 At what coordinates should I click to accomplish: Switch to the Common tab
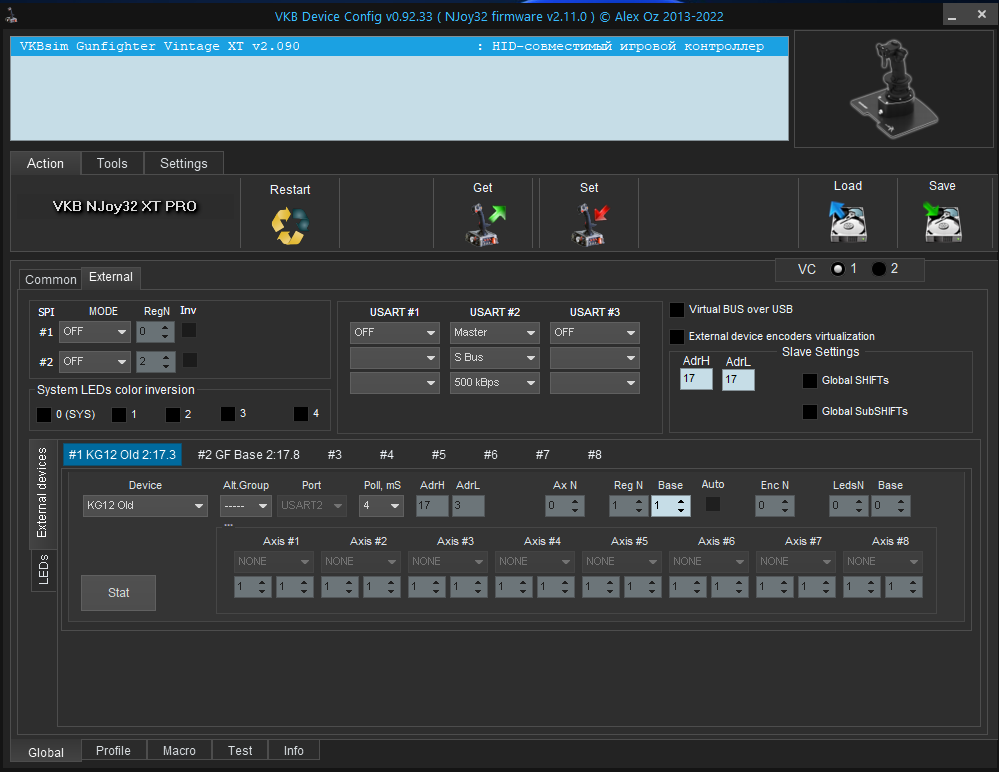click(x=50, y=280)
